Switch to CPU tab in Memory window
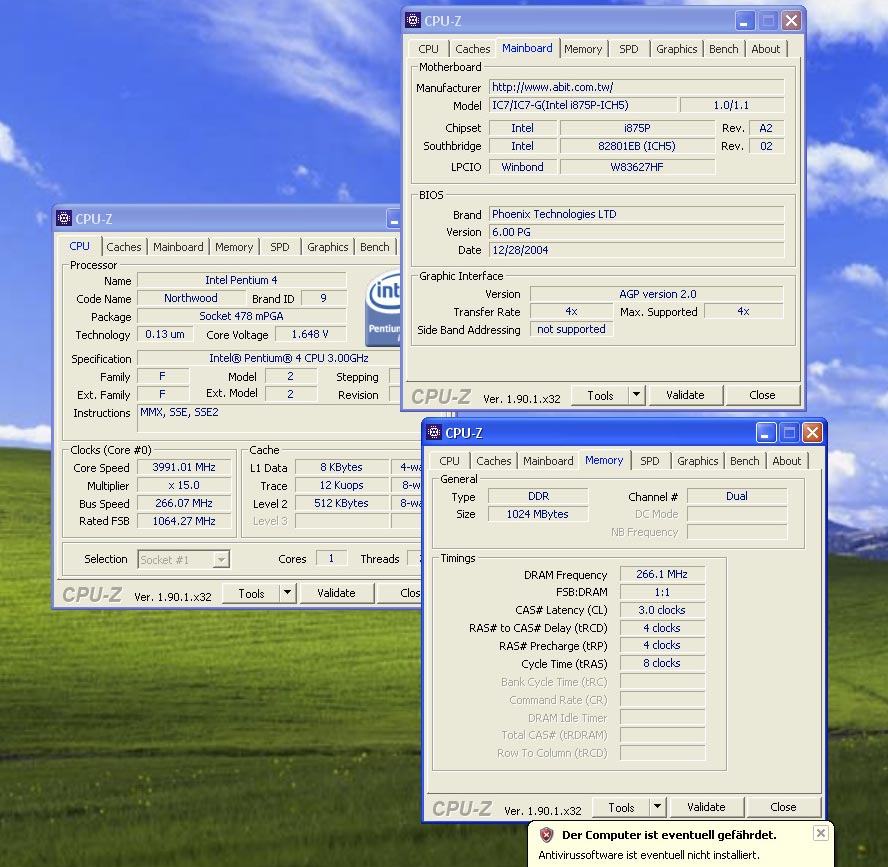888x867 pixels. (x=449, y=461)
